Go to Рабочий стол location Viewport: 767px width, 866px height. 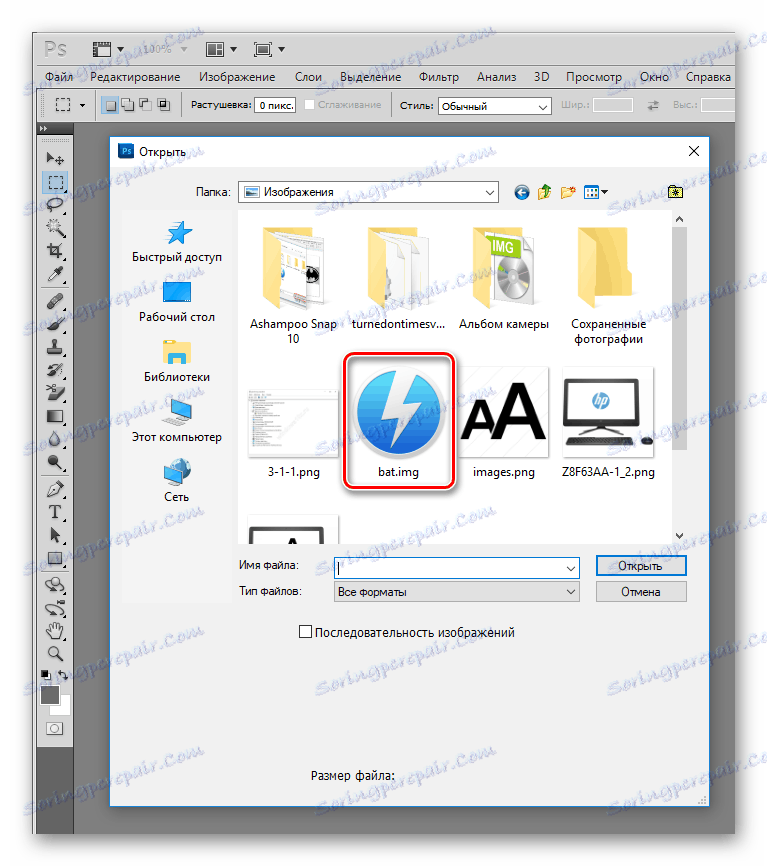(x=177, y=302)
